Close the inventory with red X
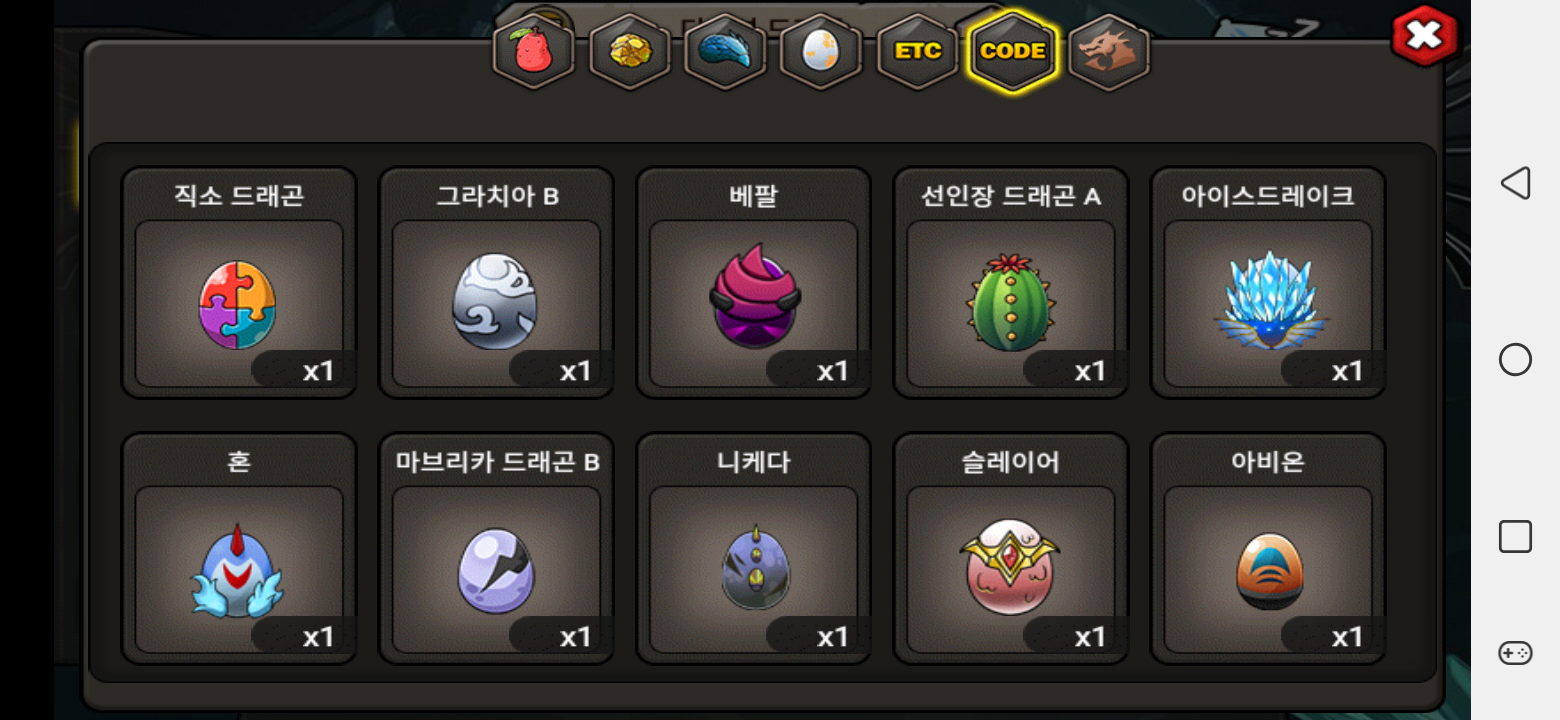Viewport: 1560px width, 720px height. point(1425,37)
